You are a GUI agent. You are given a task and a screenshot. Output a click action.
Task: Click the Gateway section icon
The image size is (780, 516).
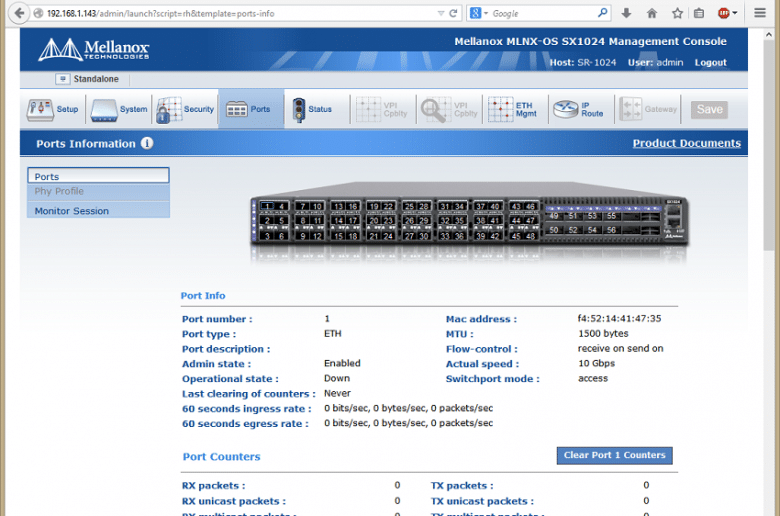coord(630,109)
